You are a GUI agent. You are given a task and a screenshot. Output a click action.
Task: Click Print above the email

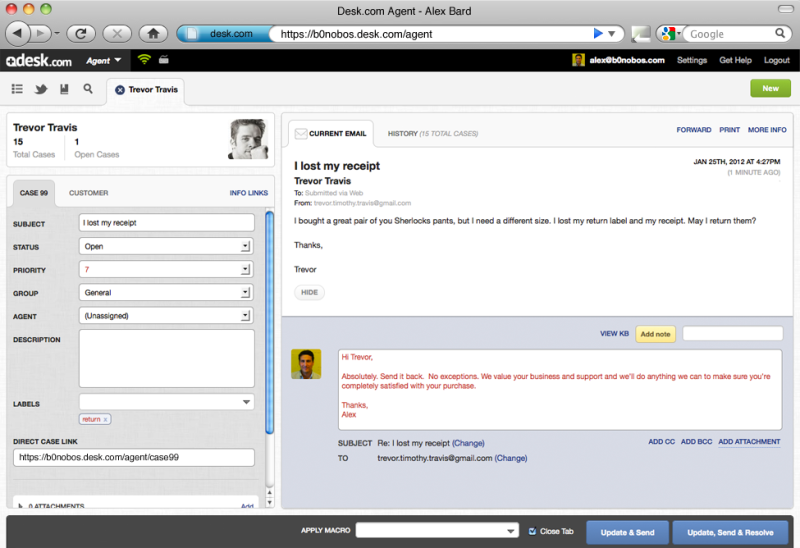(730, 130)
